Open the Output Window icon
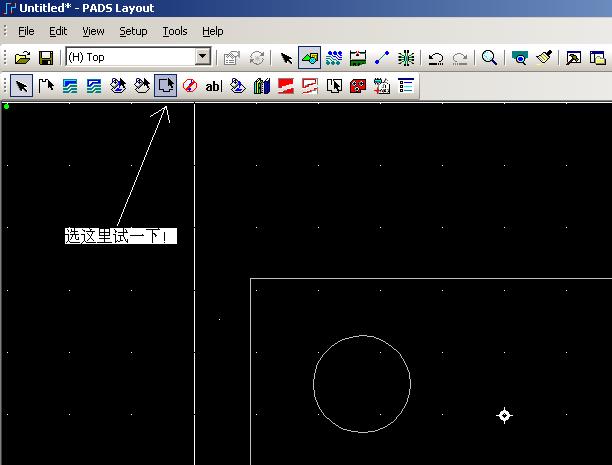This screenshot has height=465, width=612. 573,58
